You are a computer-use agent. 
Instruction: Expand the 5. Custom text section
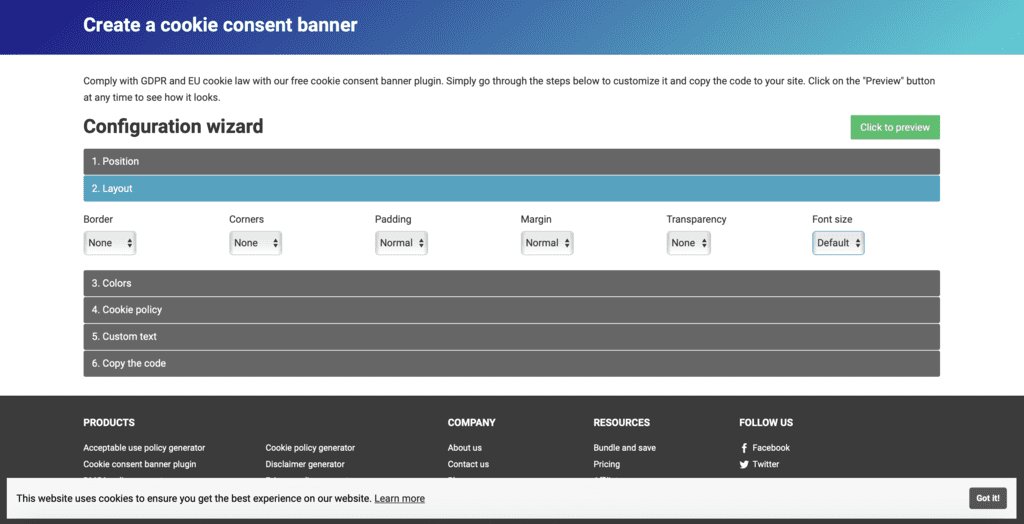point(511,337)
